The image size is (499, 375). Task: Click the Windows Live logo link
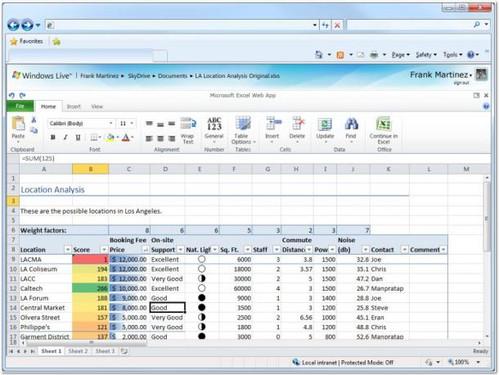click(42, 76)
